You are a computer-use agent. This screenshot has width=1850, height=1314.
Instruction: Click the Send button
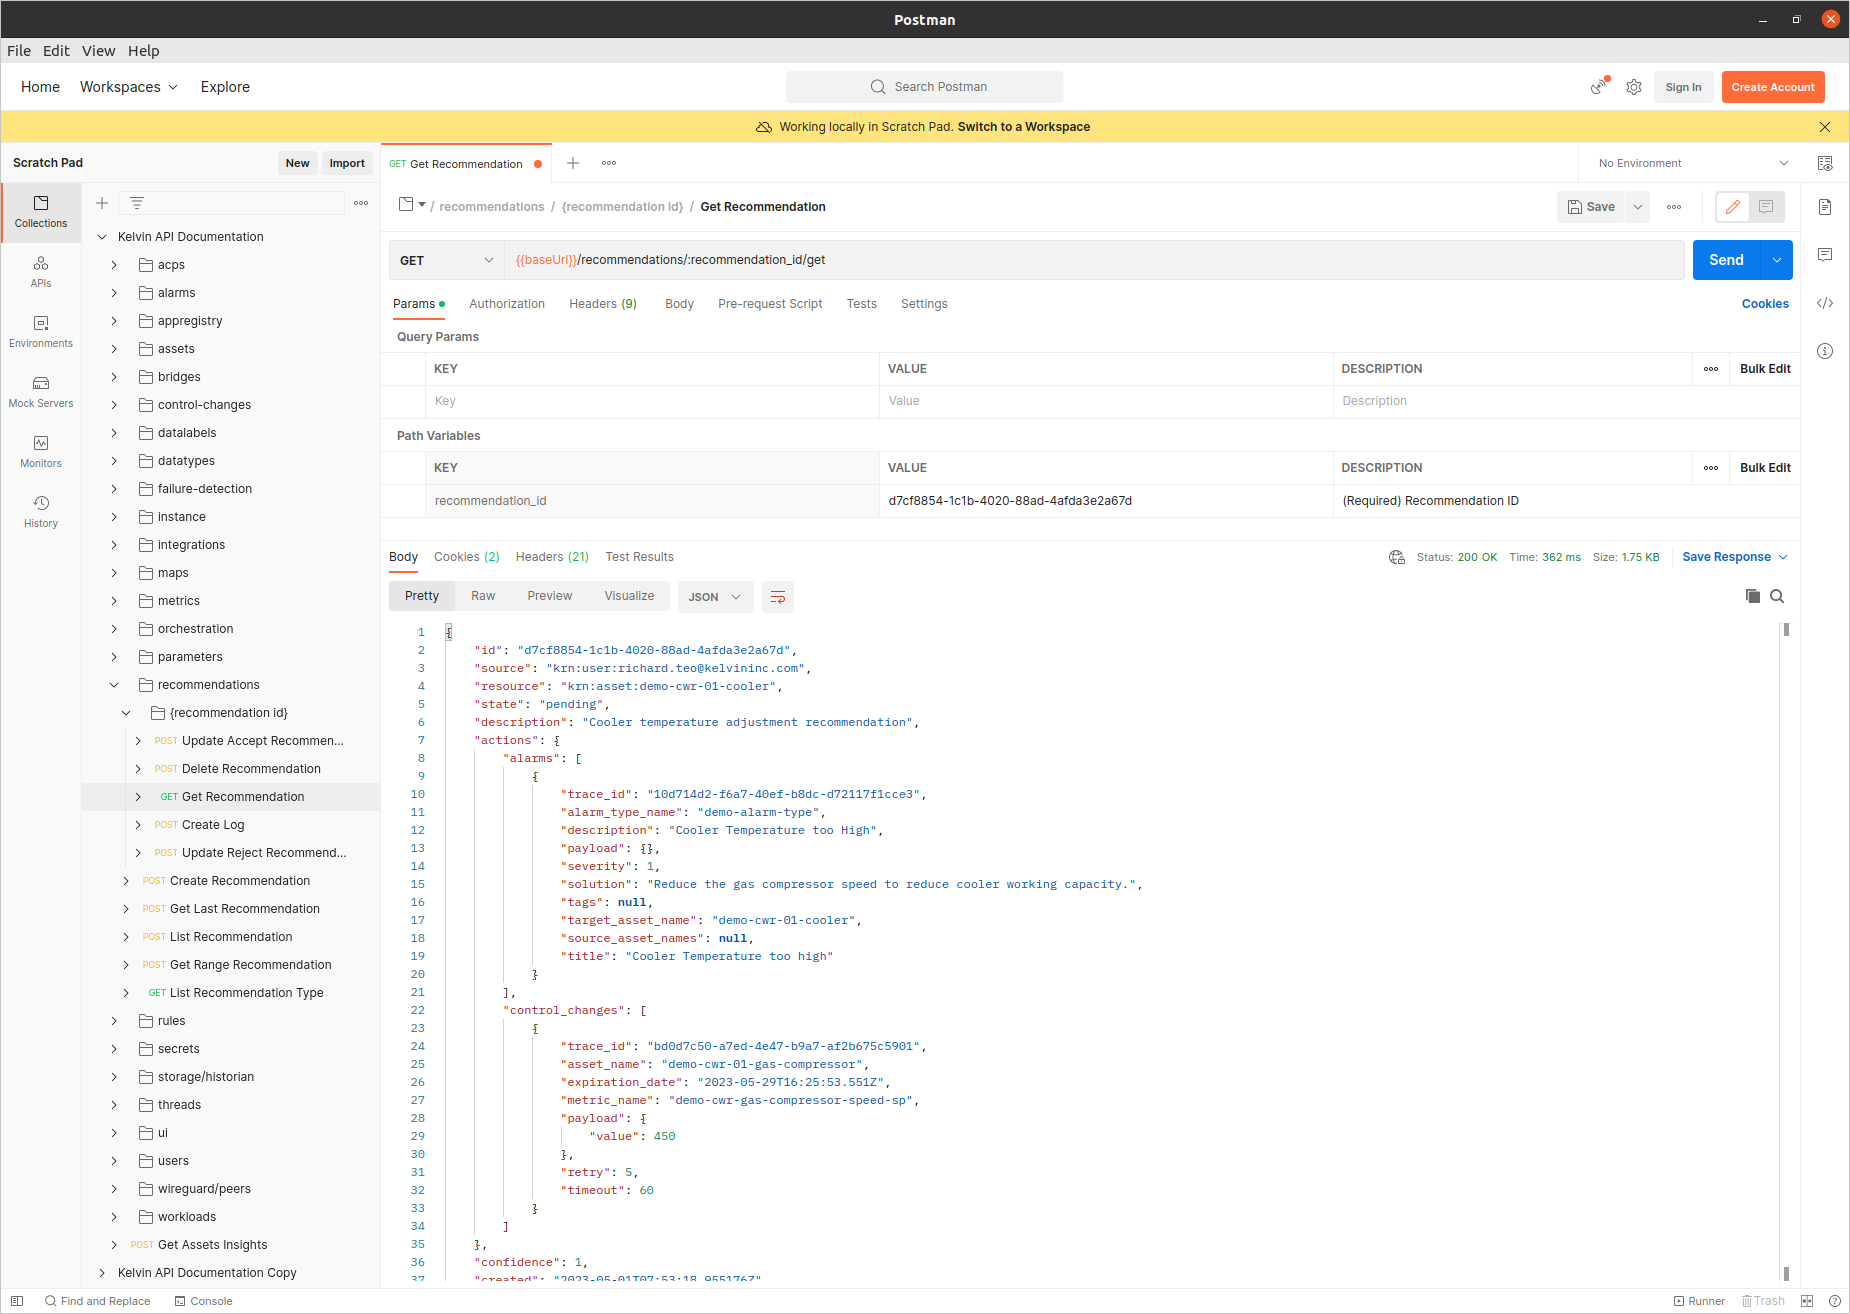(1725, 259)
